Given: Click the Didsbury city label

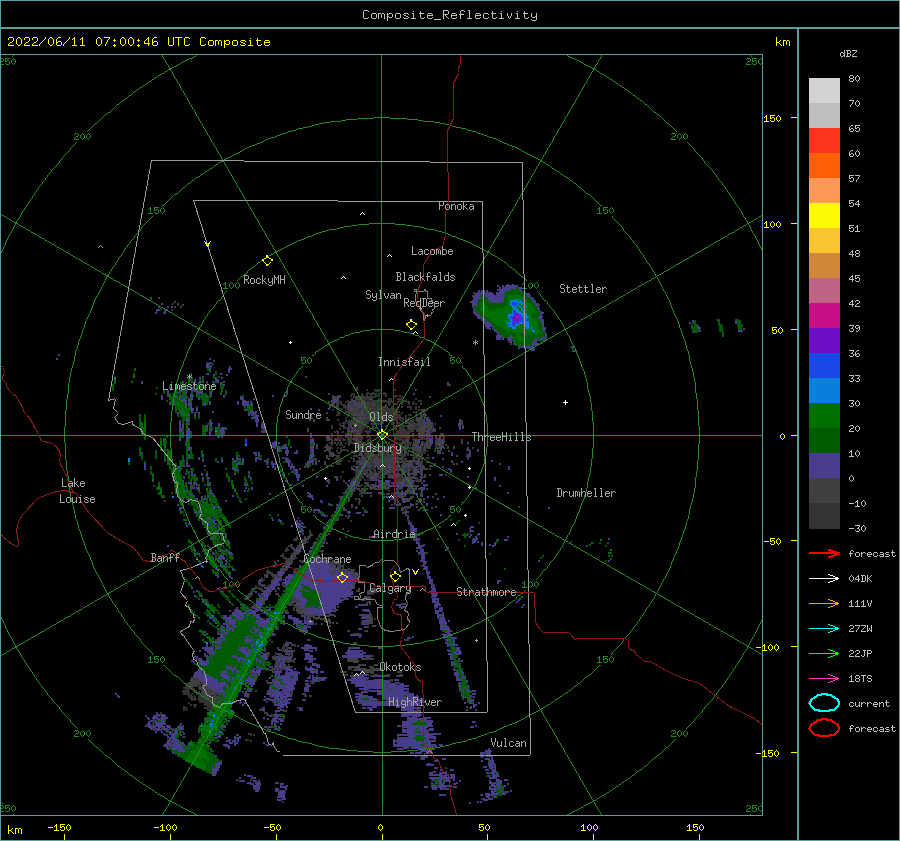Looking at the screenshot, I should pos(377,448).
